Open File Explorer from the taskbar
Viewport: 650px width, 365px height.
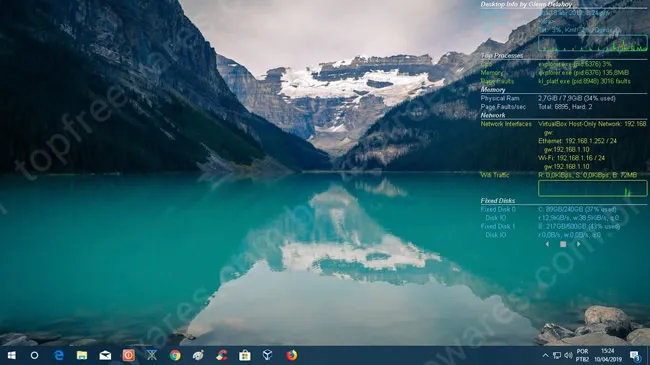(x=82, y=355)
